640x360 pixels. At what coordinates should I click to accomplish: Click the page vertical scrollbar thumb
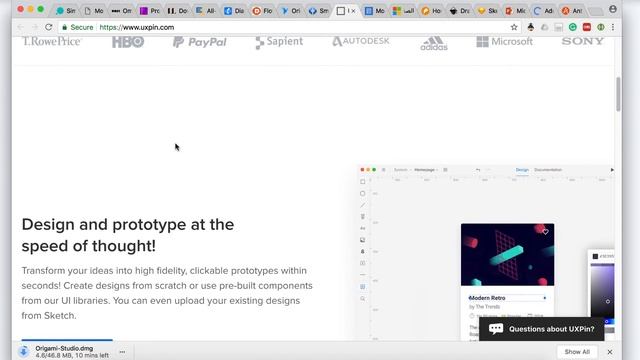(618, 94)
